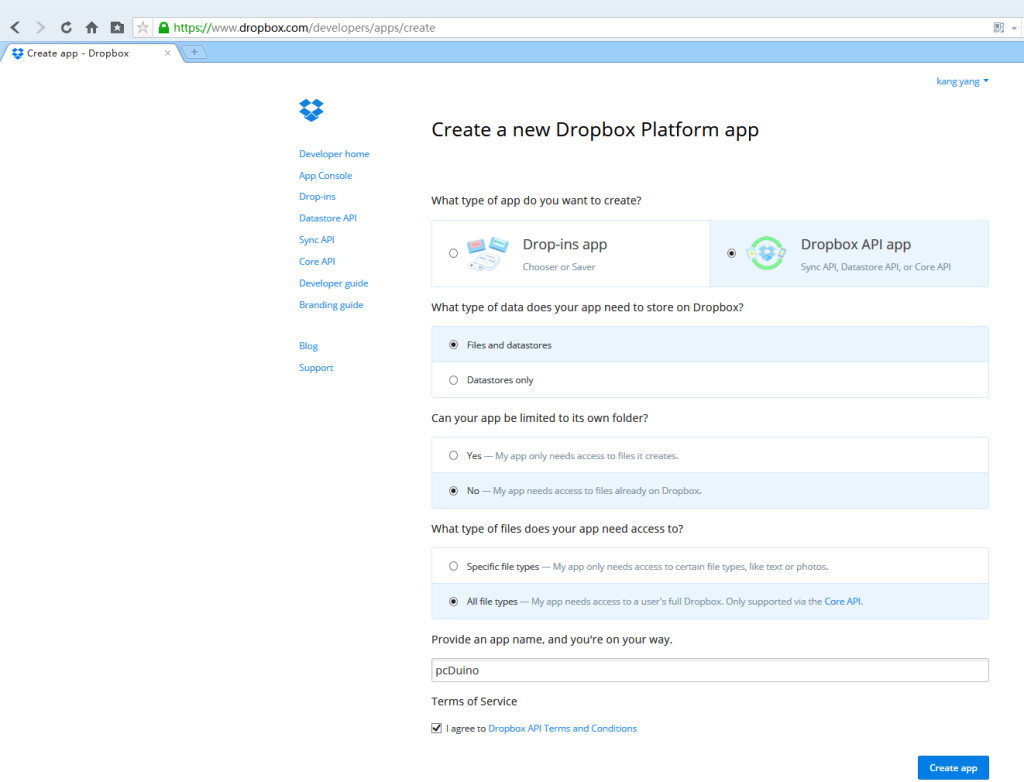Click the browser forward arrow
The width and height of the screenshot is (1024, 782).
pyautogui.click(x=40, y=27)
